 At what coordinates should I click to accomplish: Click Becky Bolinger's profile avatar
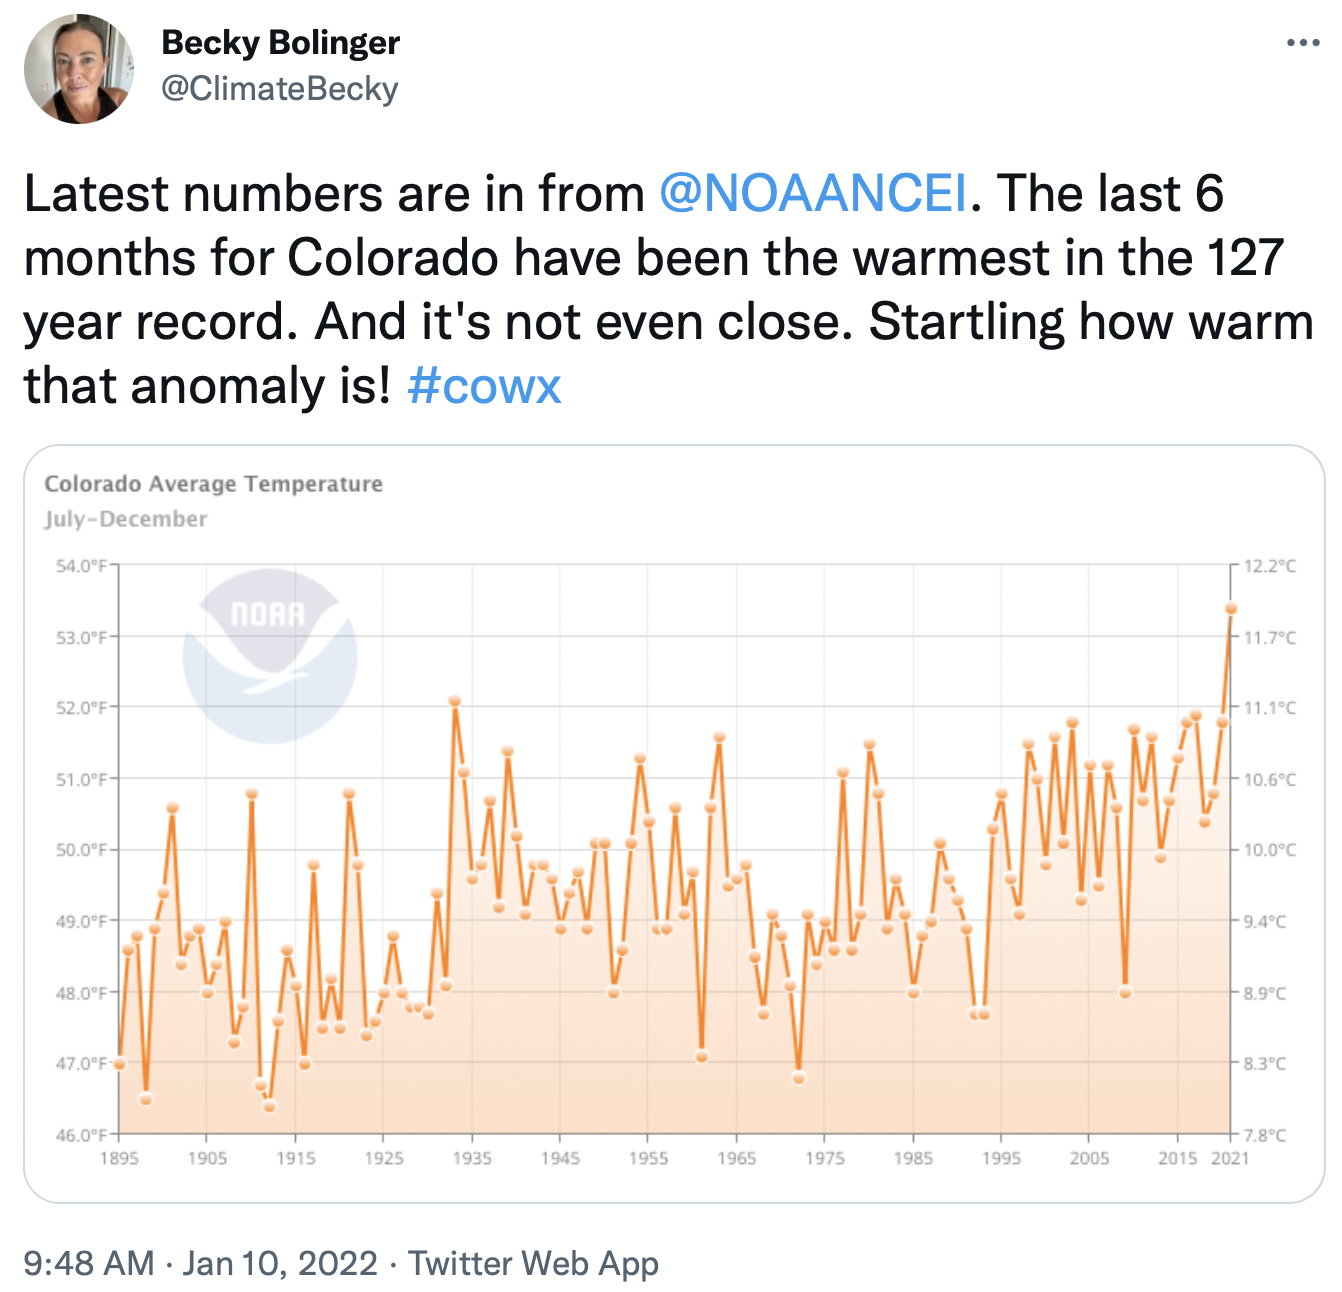(x=79, y=69)
